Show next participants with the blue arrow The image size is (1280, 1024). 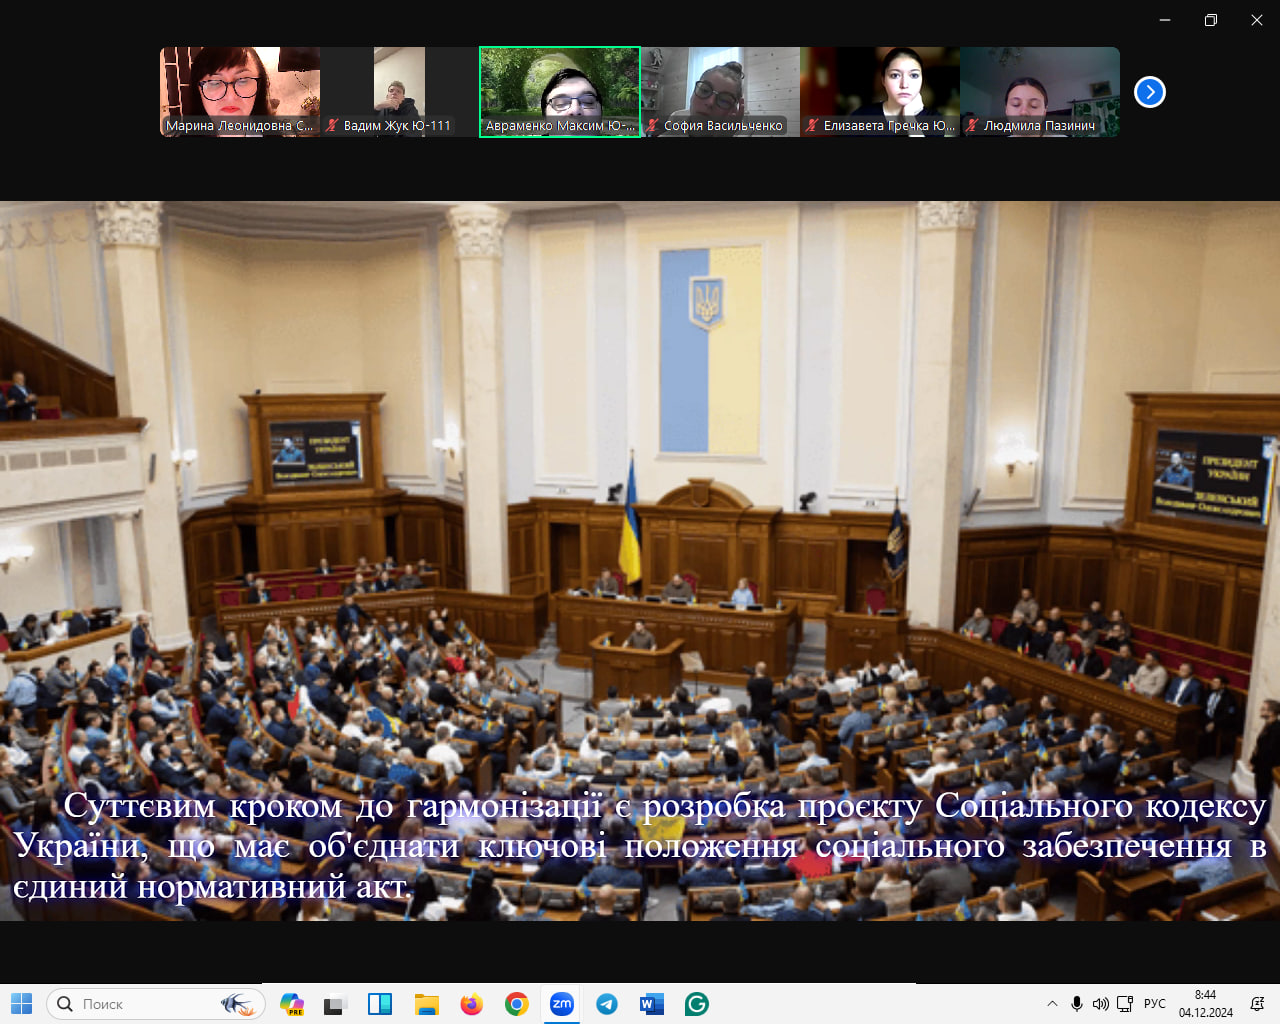click(1150, 92)
